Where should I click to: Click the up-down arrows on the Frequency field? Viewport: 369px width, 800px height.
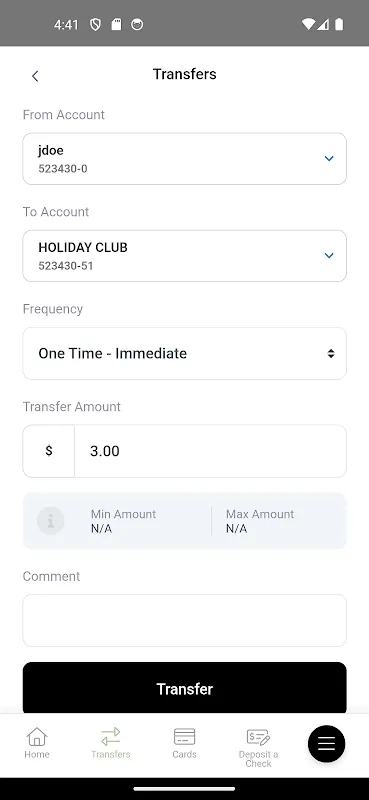[331, 354]
